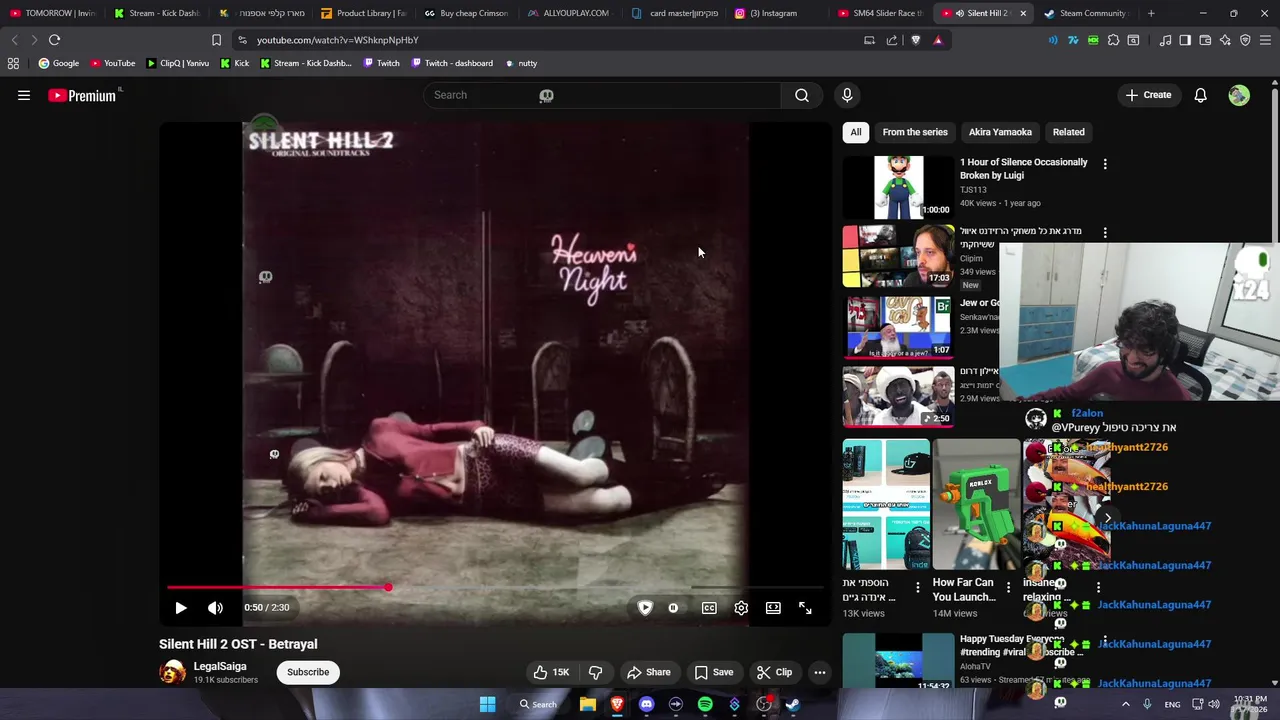Click the shield play icon in player

[645, 608]
